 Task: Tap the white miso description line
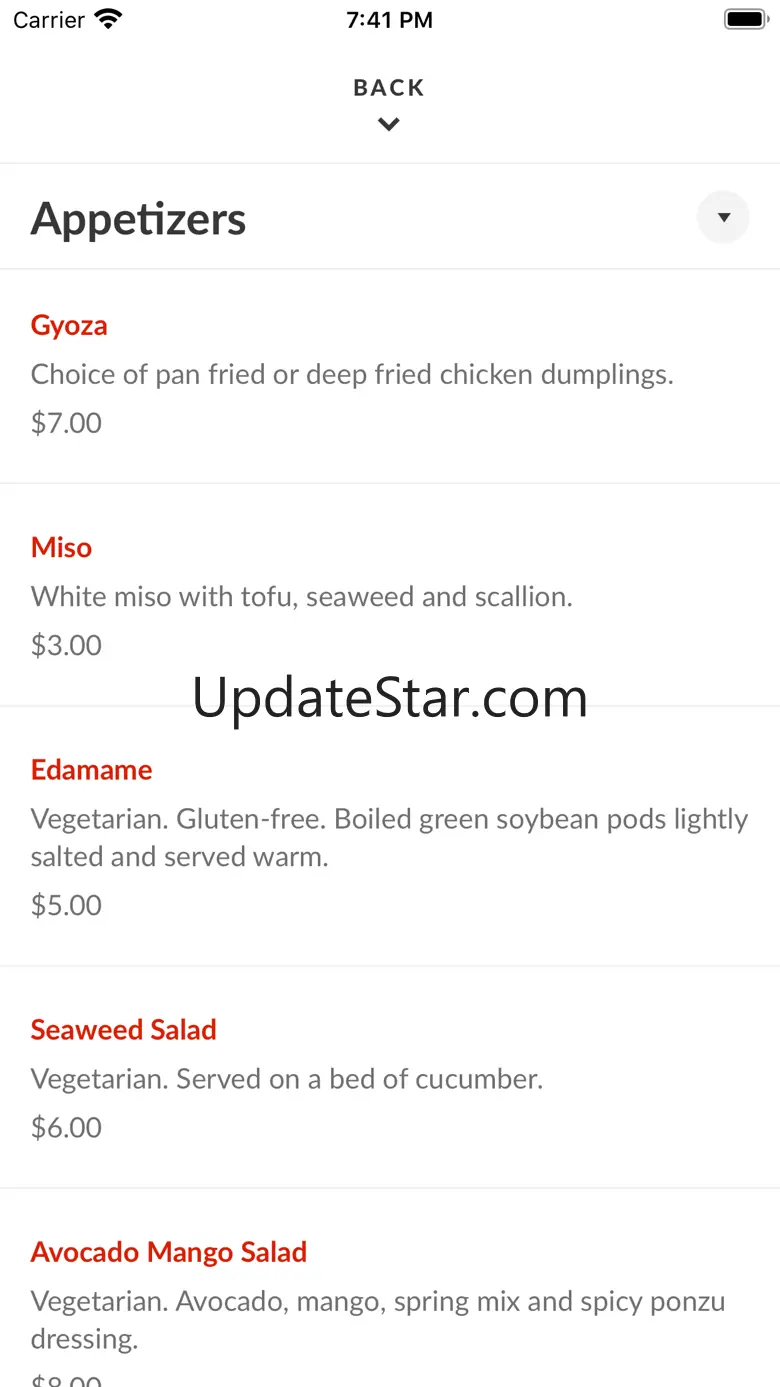(301, 597)
